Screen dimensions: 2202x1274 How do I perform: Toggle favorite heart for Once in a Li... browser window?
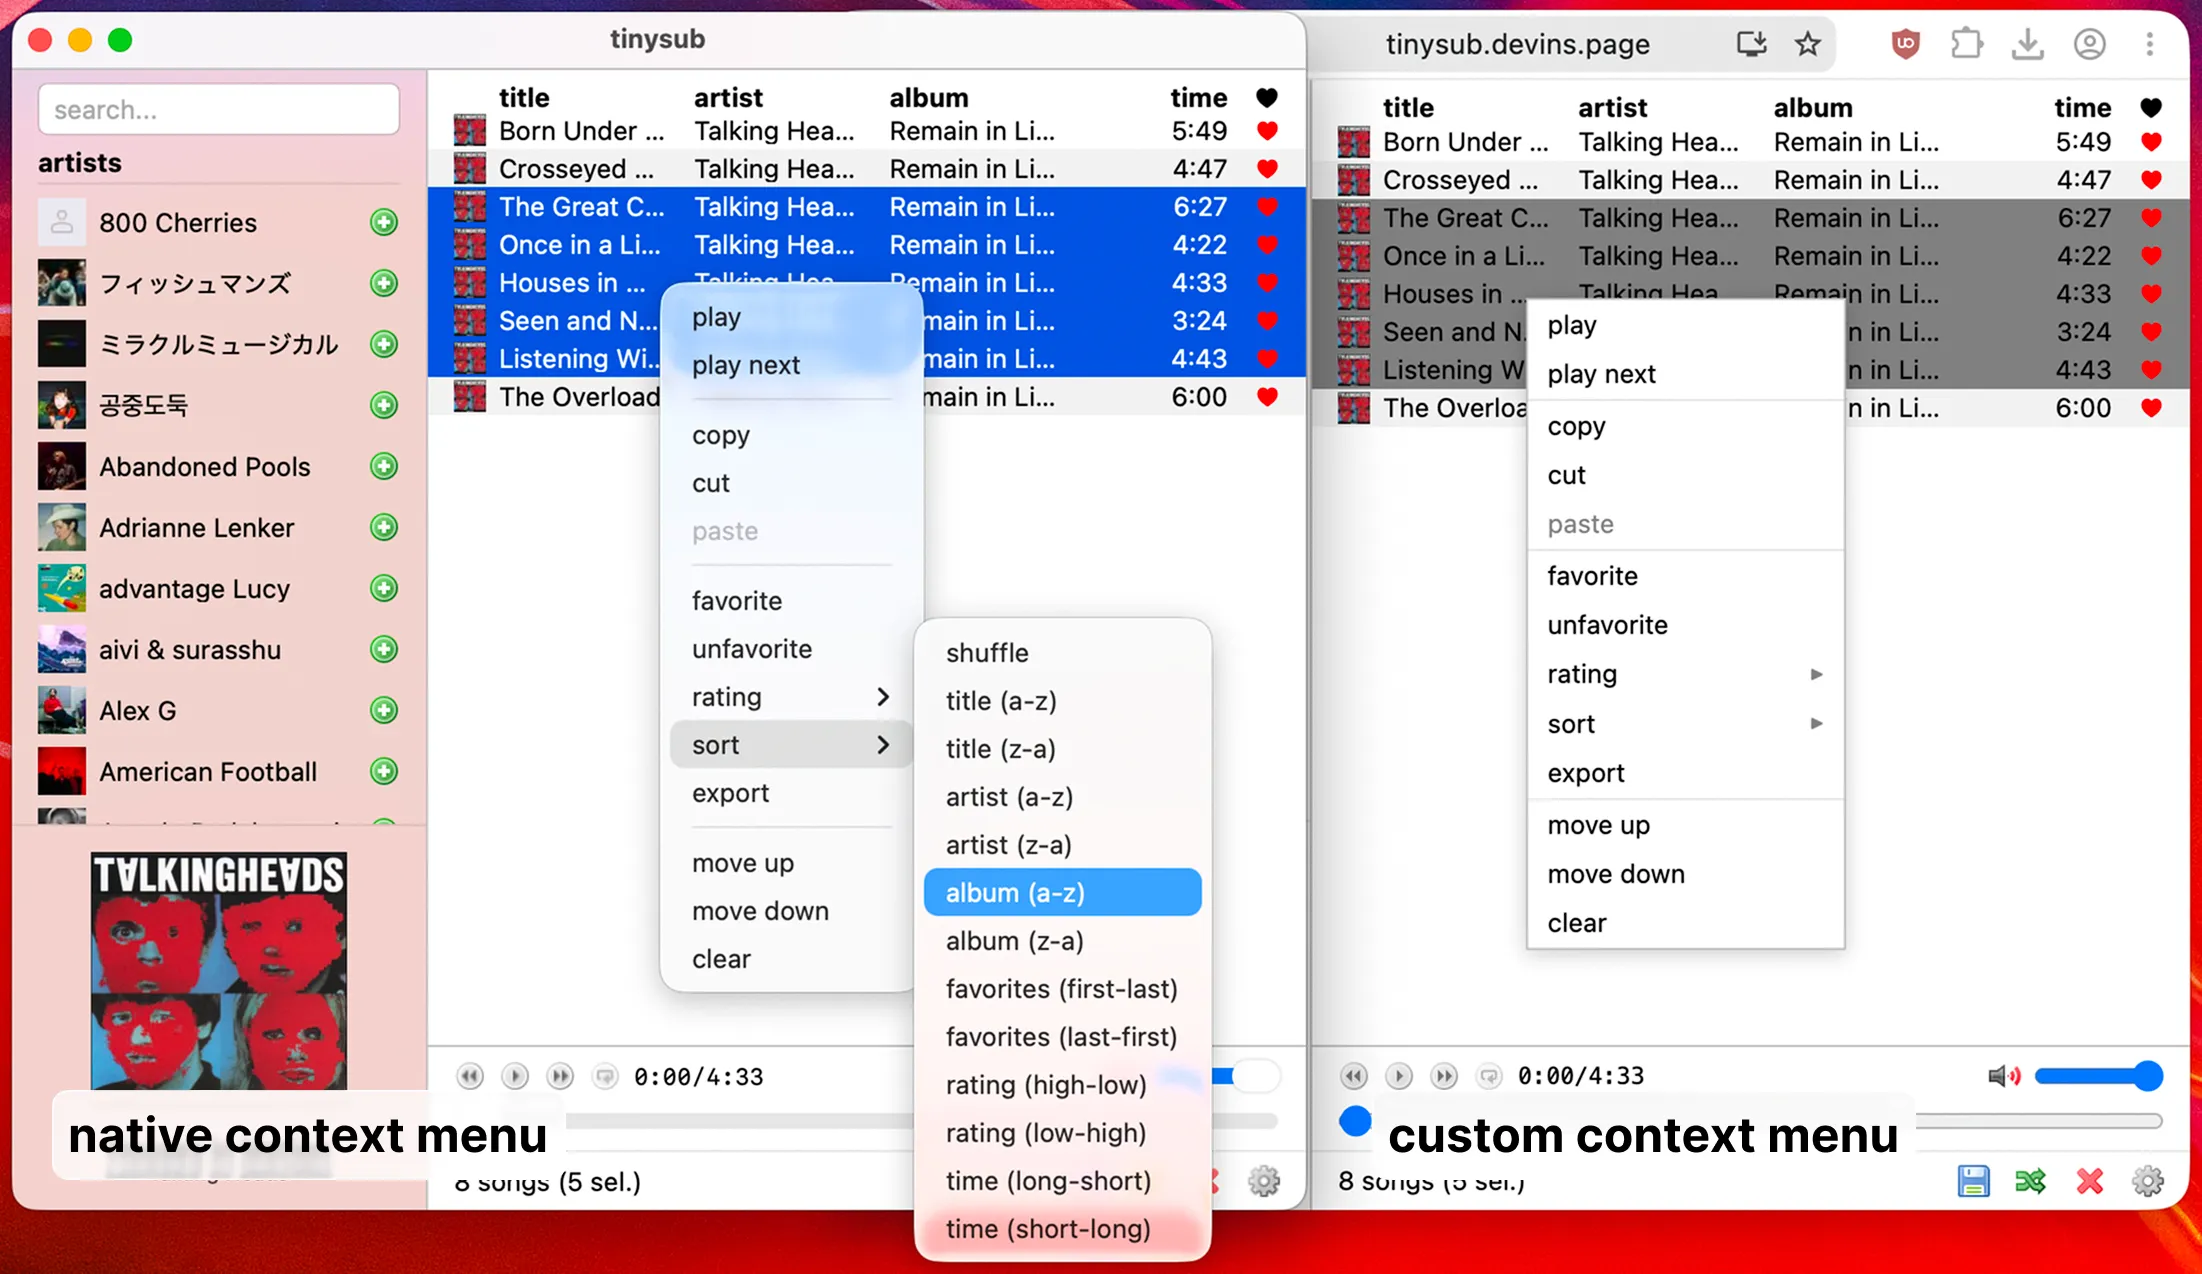tap(2151, 255)
